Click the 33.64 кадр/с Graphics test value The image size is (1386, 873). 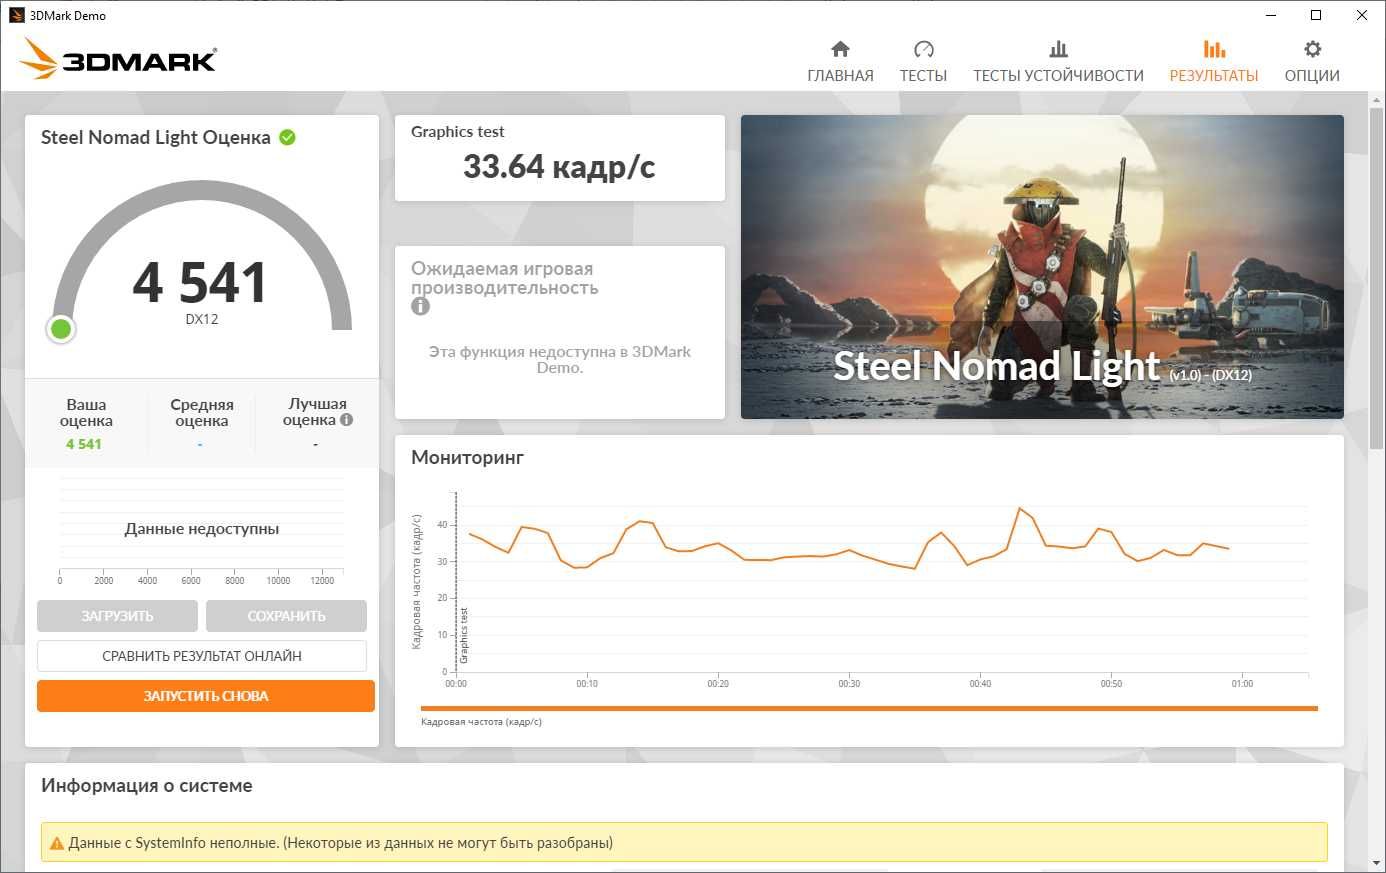tap(559, 167)
